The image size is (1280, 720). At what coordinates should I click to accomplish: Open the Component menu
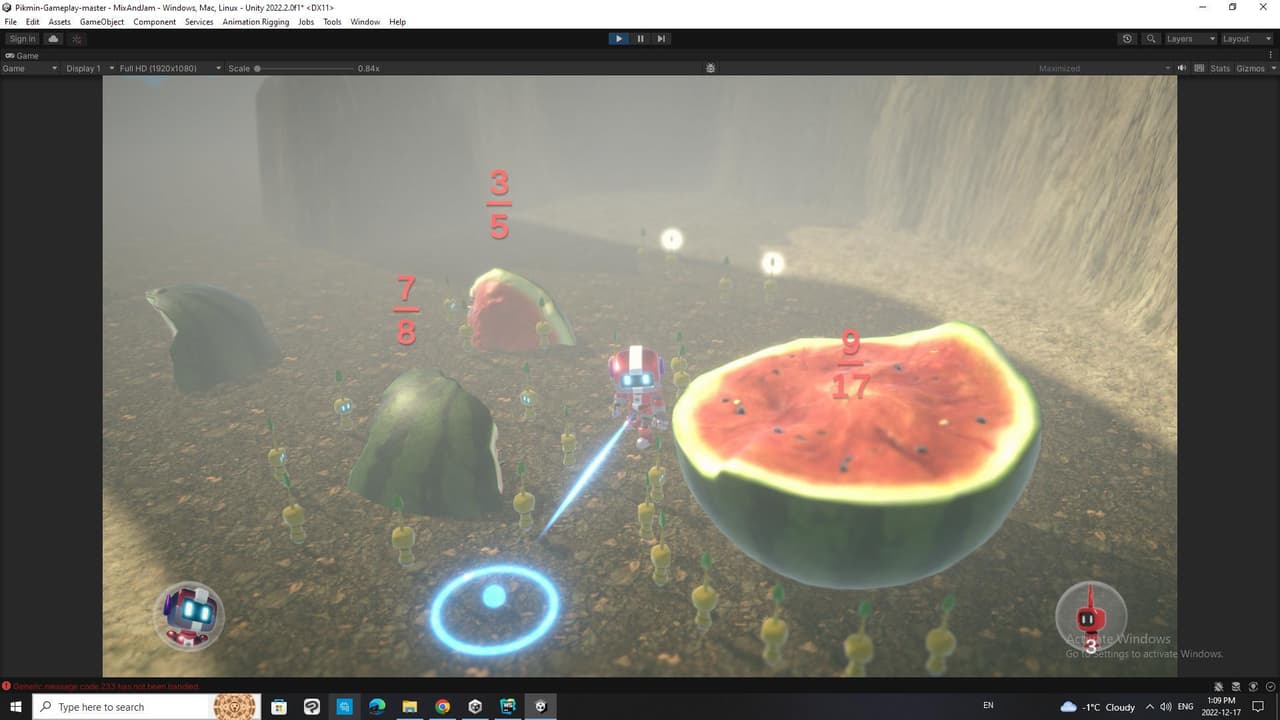click(155, 22)
